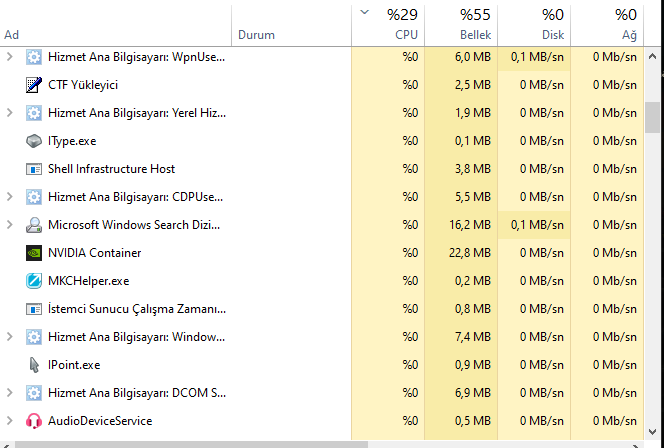This screenshot has width=664, height=448.
Task: Select the NVIDIA Container process name
Action: pos(94,253)
